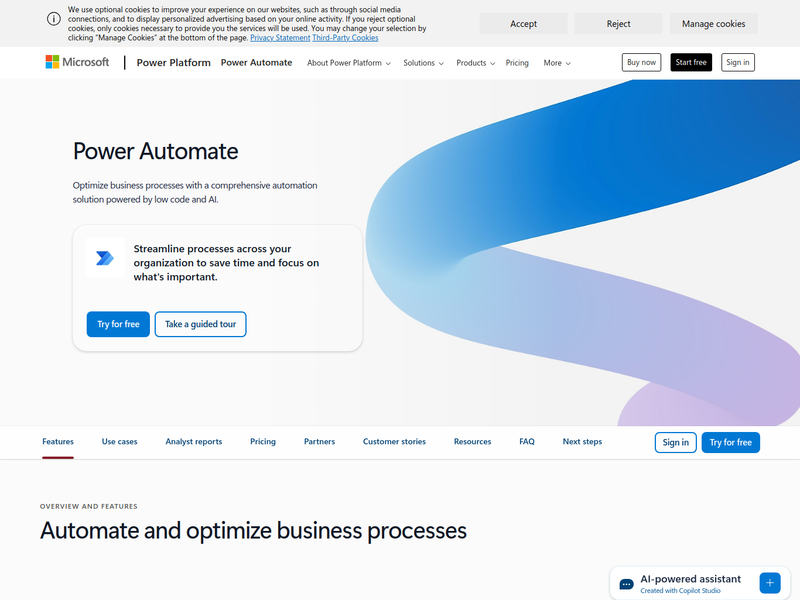Screen dimensions: 800x600
Task: Click the cookie banner info icon
Action: click(54, 19)
